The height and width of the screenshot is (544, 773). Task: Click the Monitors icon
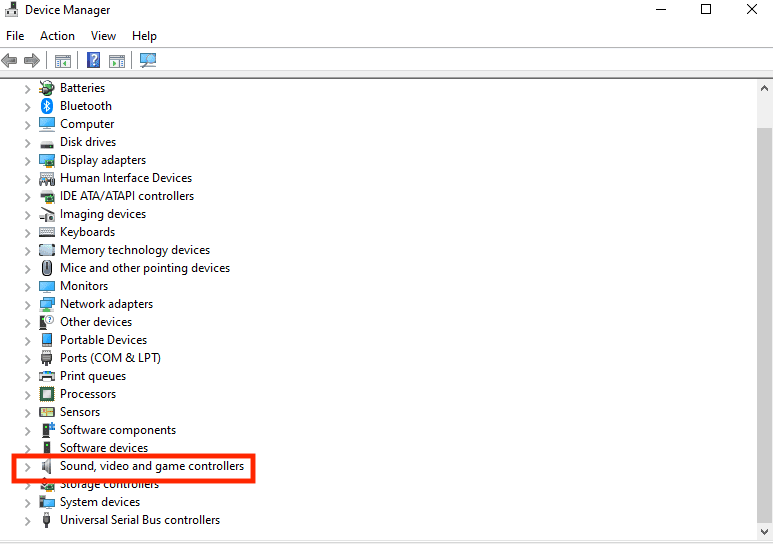coord(47,287)
